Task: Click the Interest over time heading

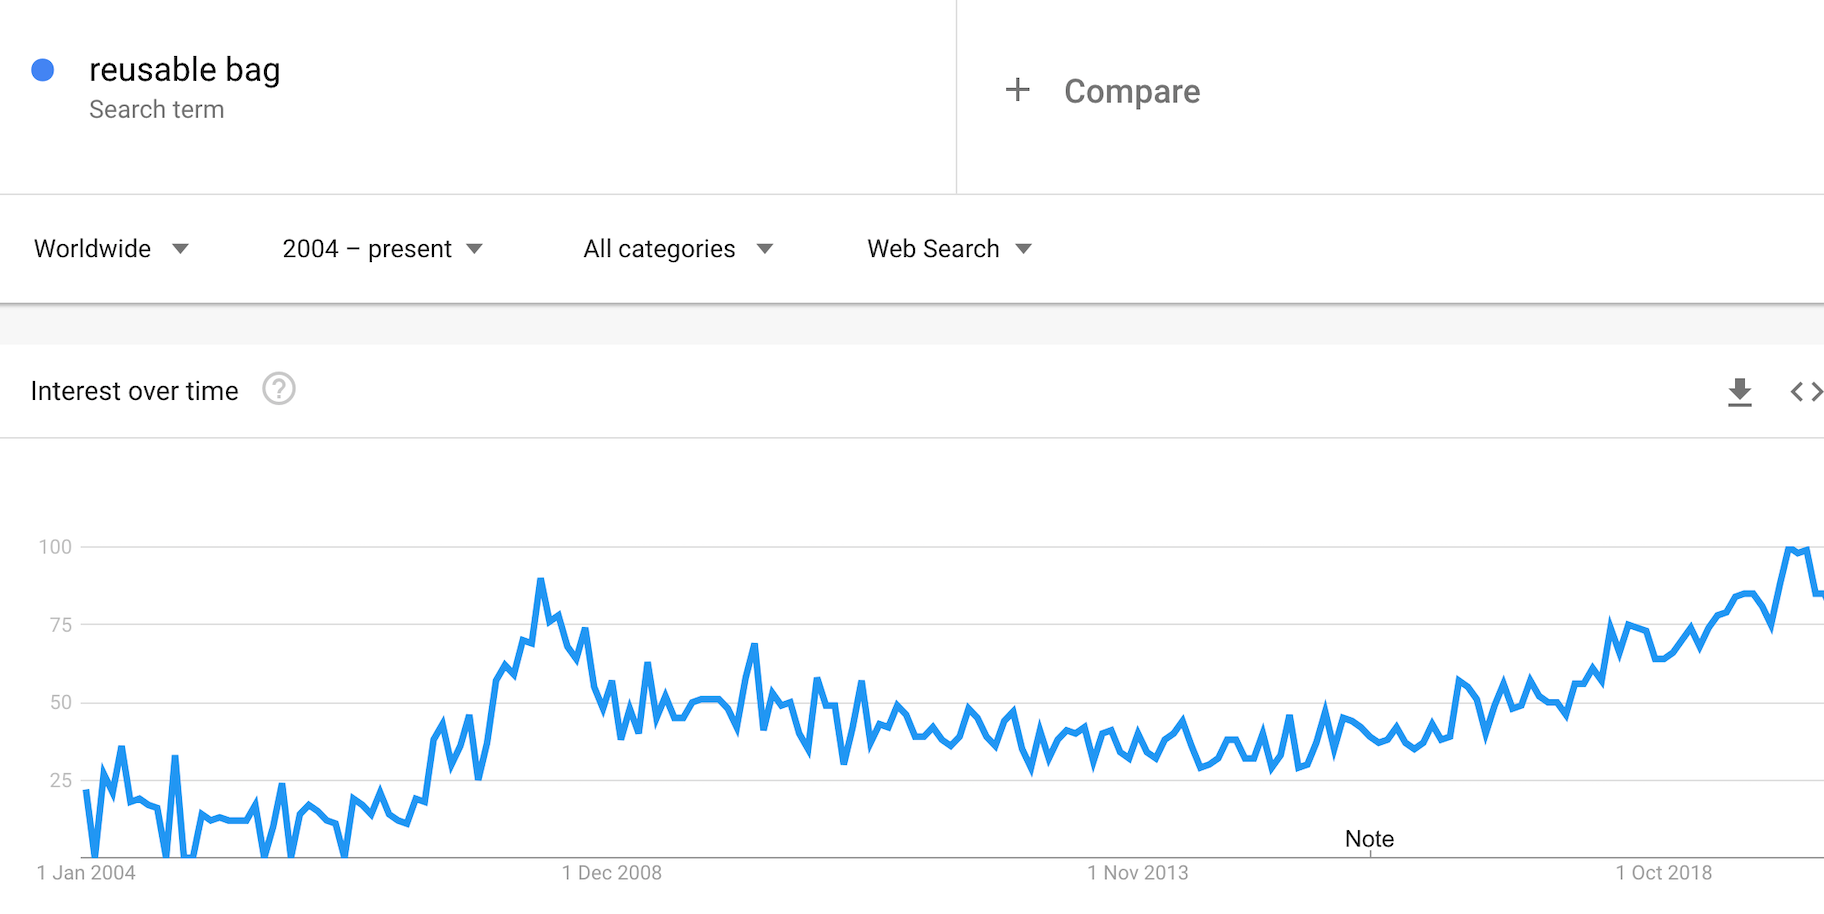Action: [135, 391]
